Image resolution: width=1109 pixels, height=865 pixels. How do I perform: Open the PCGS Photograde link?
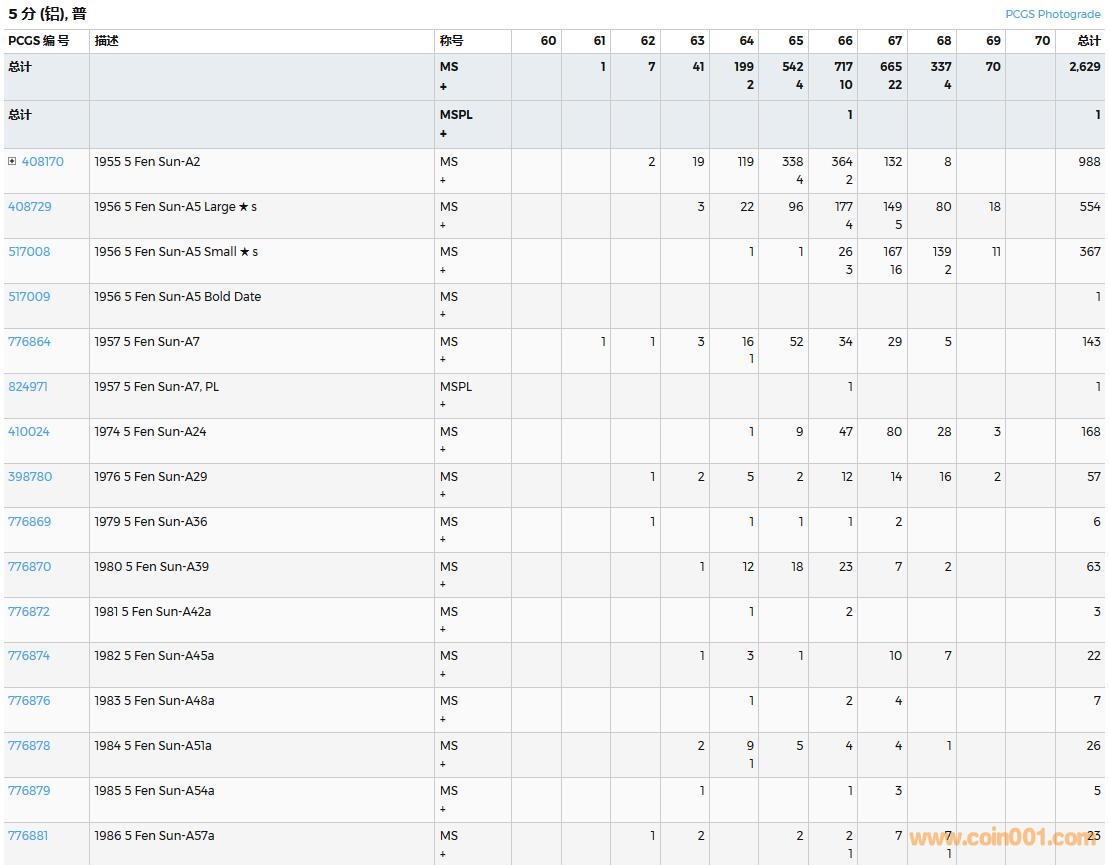[1052, 14]
